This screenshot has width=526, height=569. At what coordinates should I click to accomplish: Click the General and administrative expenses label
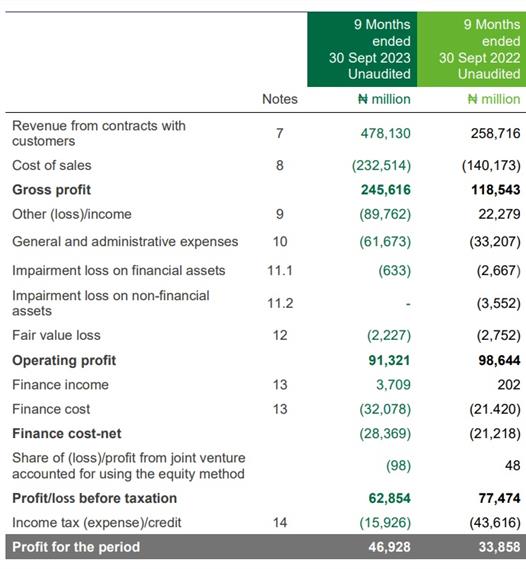pyautogui.click(x=125, y=242)
